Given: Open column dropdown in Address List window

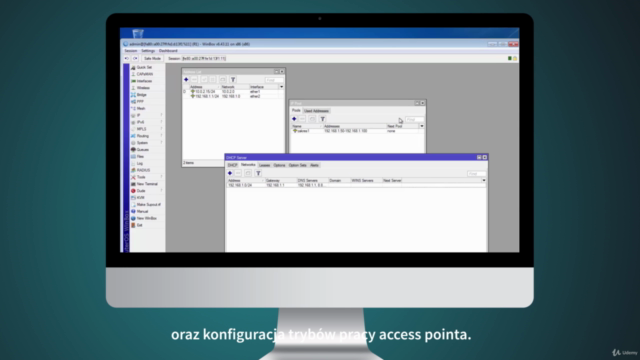Looking at the screenshot, I should tap(281, 87).
